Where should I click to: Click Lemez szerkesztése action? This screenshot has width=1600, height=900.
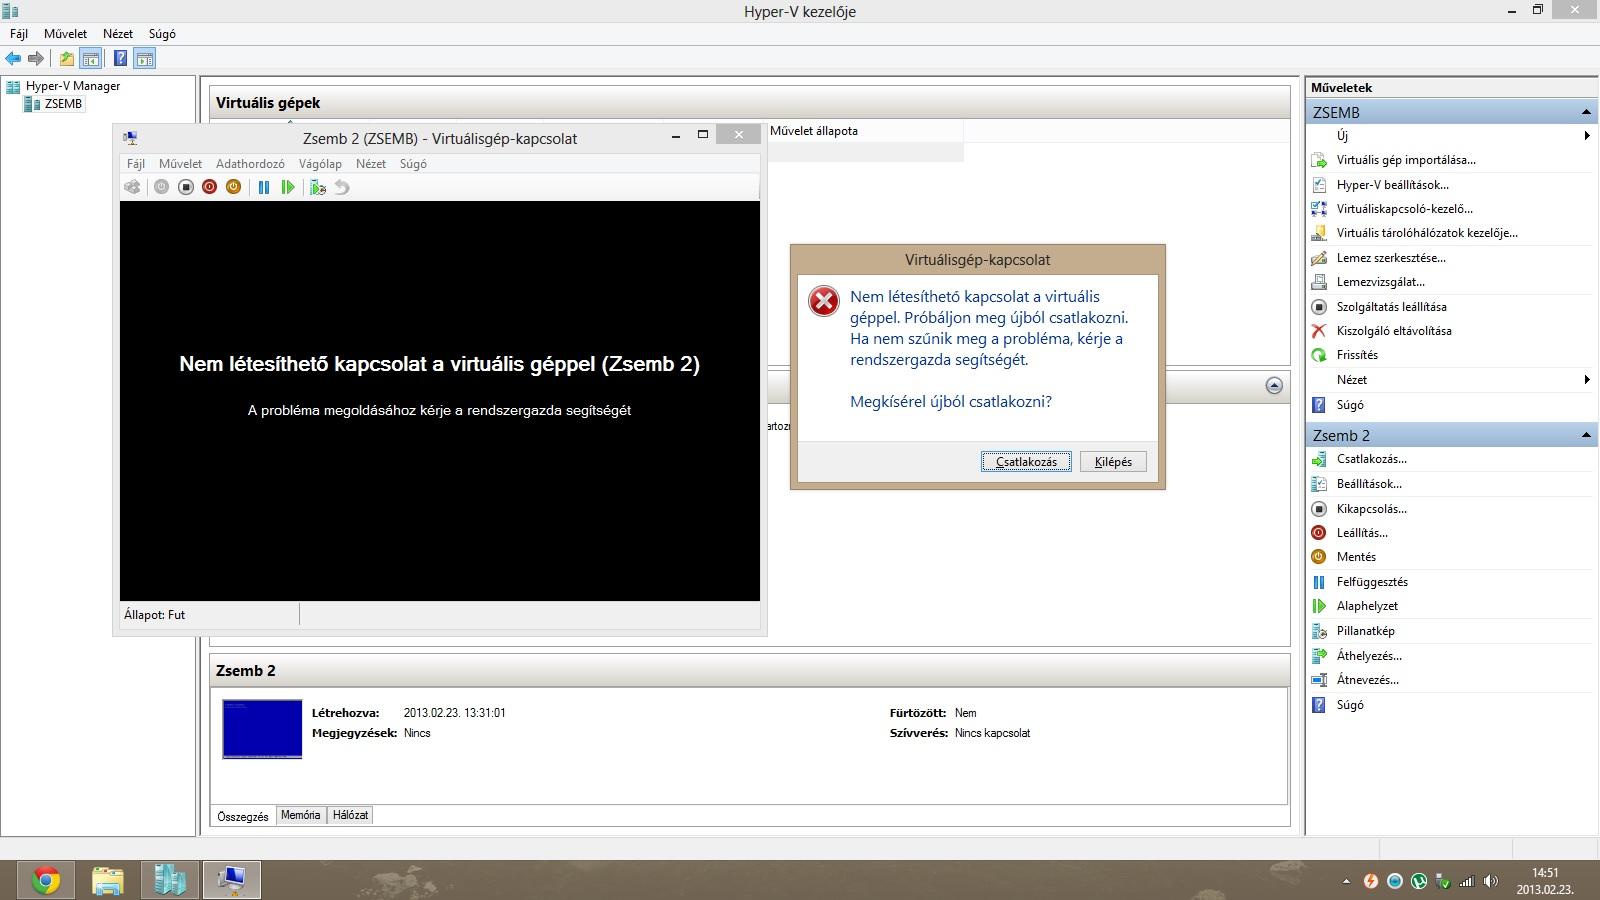point(1391,258)
